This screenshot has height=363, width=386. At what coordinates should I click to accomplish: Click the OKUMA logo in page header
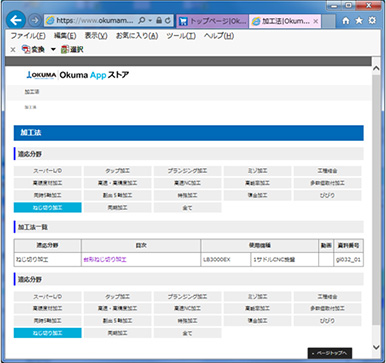click(41, 75)
